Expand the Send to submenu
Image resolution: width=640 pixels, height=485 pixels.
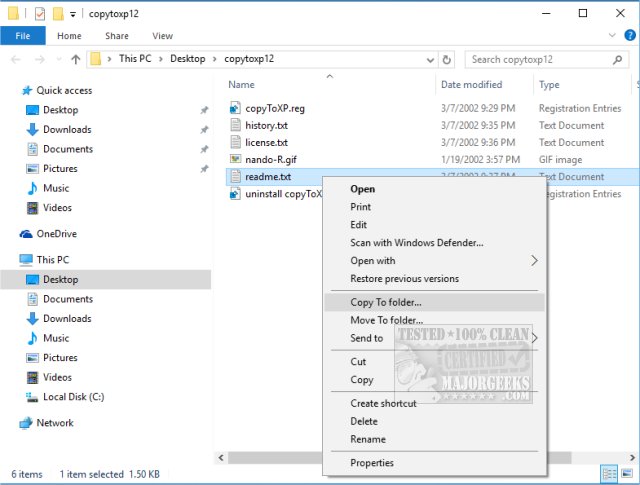(435, 338)
